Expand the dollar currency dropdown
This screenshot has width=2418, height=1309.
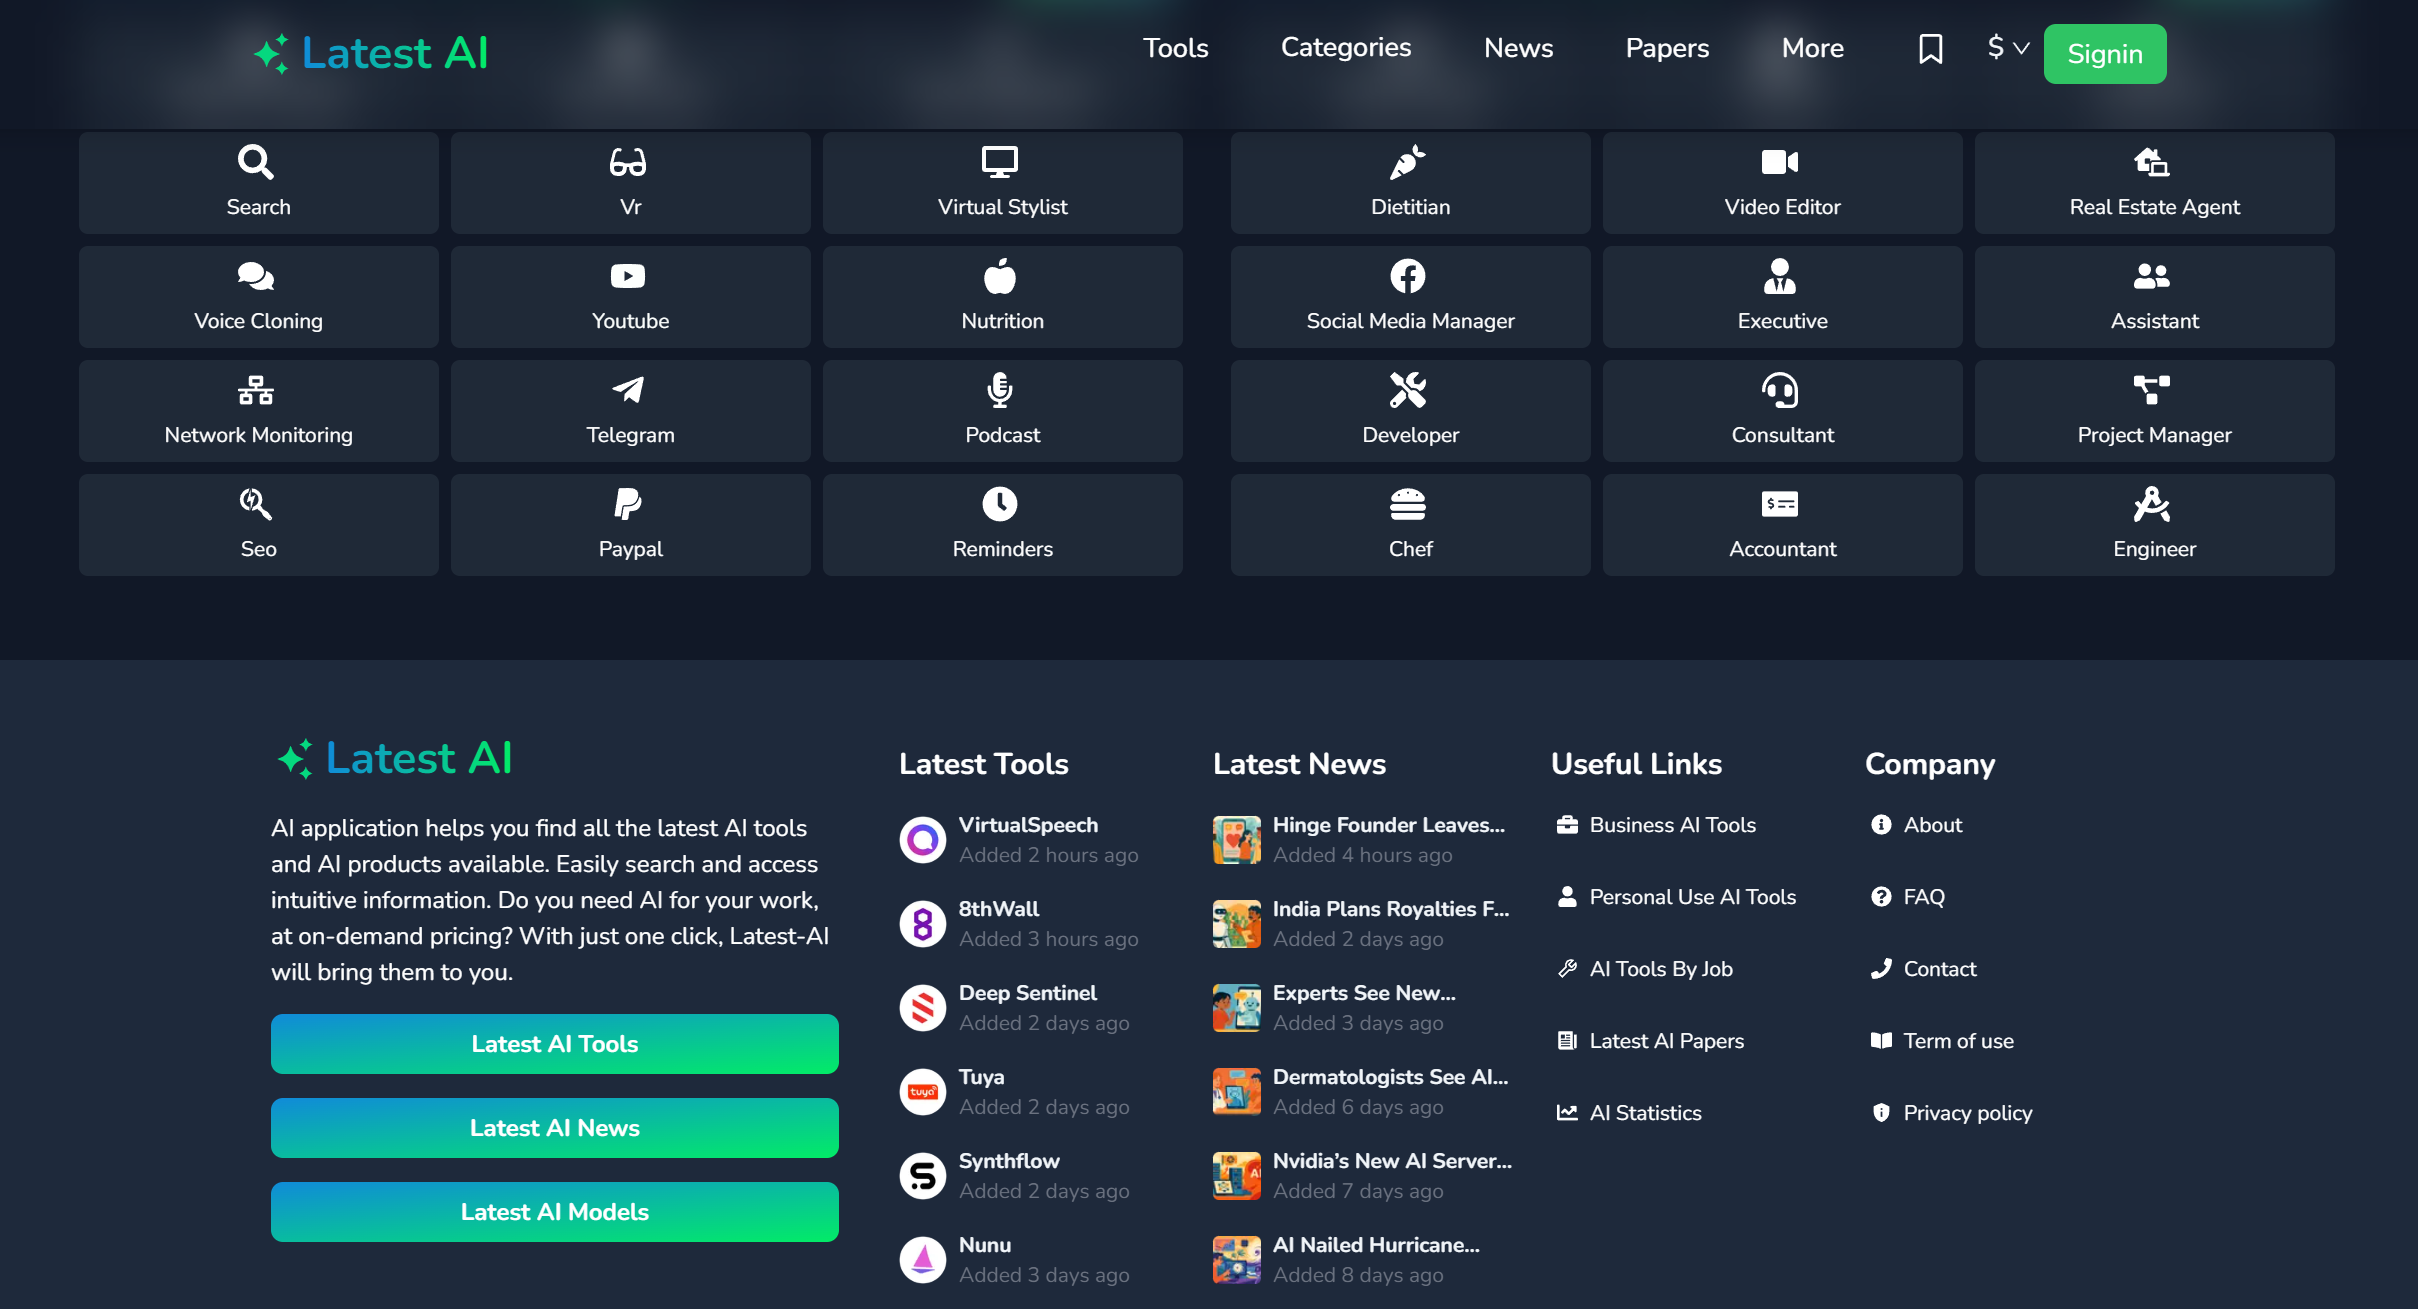click(x=2007, y=47)
